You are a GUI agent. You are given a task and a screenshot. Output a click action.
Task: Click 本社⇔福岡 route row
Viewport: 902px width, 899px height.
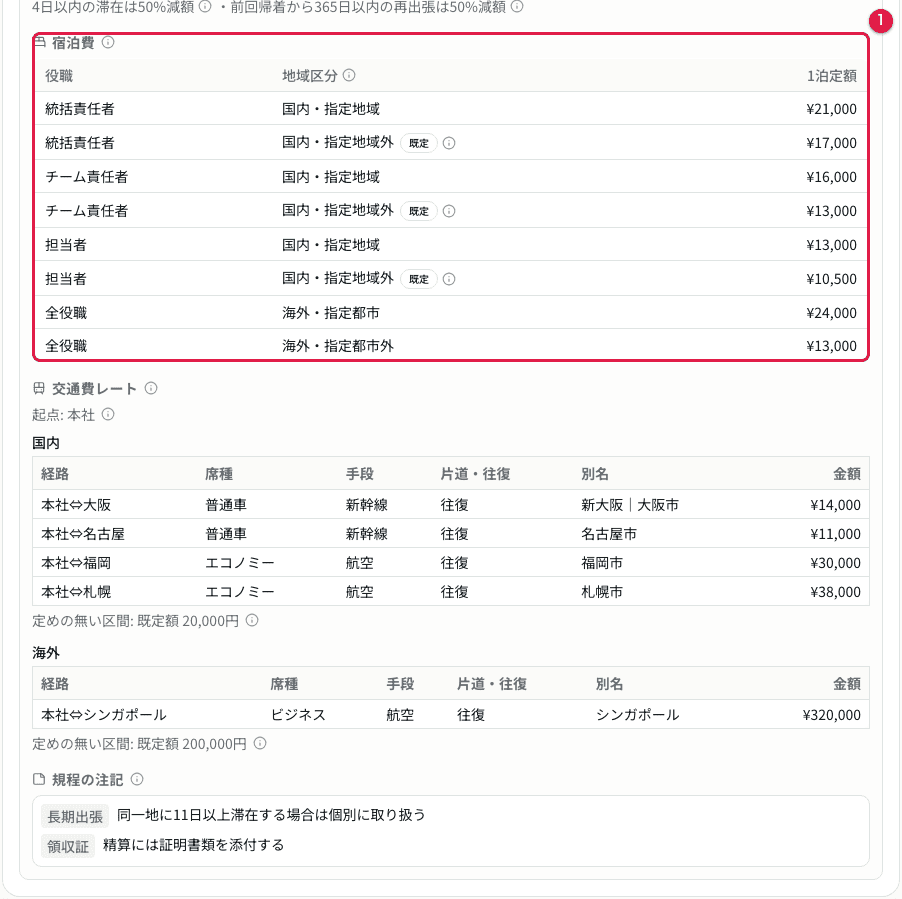(451, 563)
